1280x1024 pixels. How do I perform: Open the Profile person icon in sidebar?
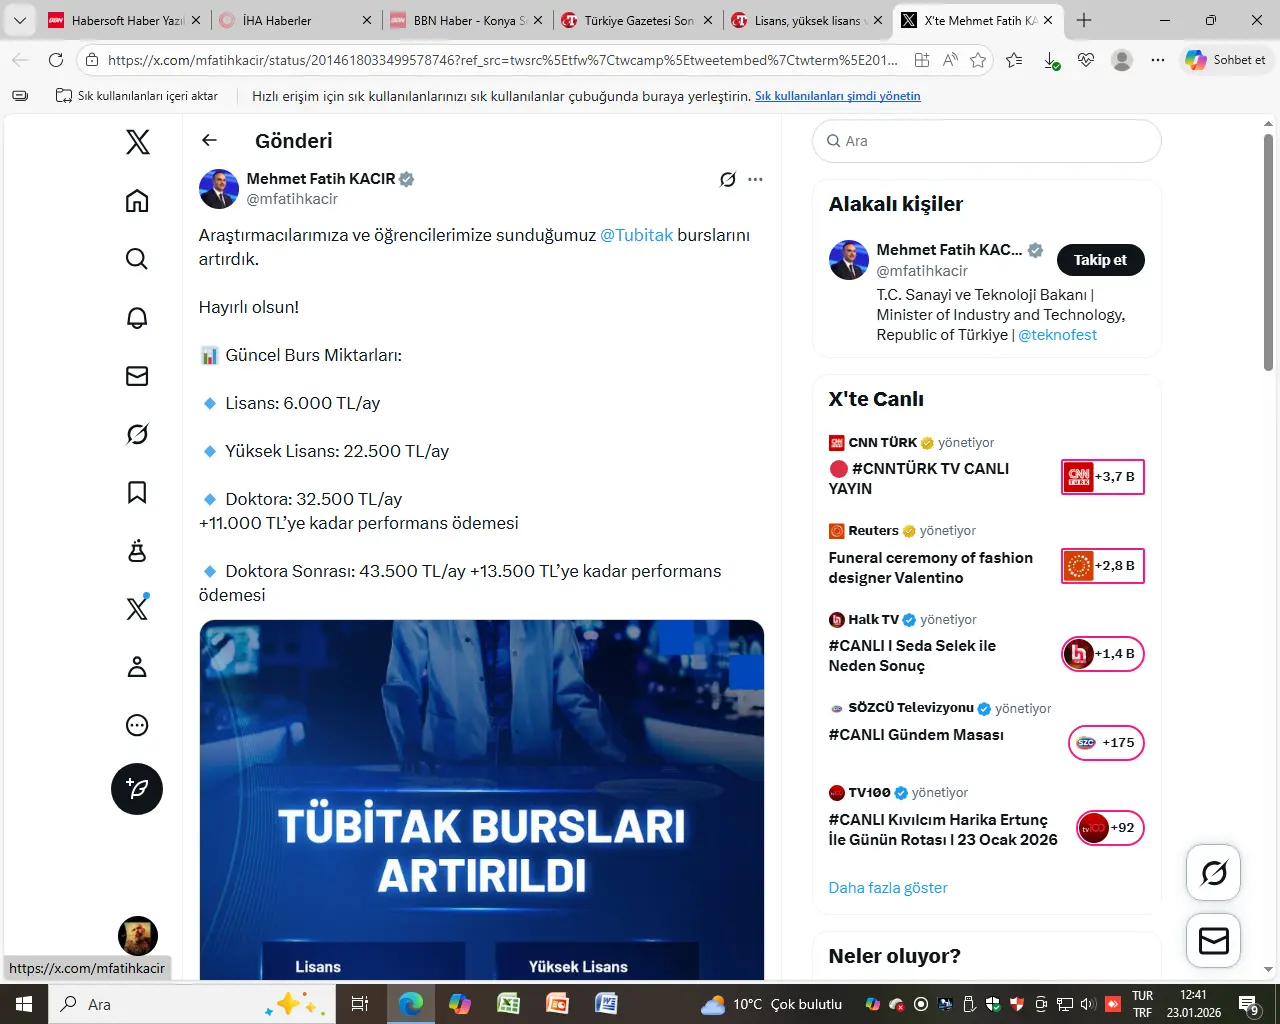click(x=137, y=667)
